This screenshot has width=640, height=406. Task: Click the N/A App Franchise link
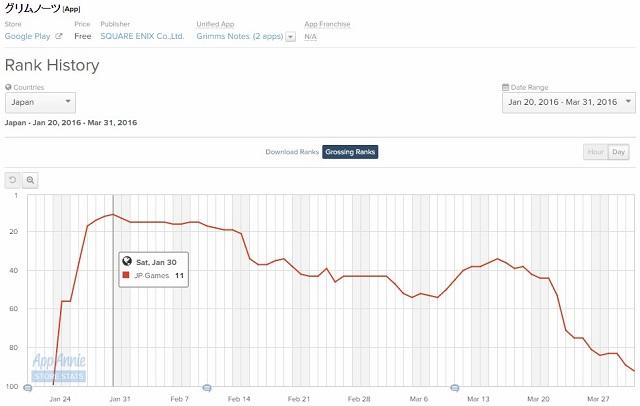(x=311, y=36)
